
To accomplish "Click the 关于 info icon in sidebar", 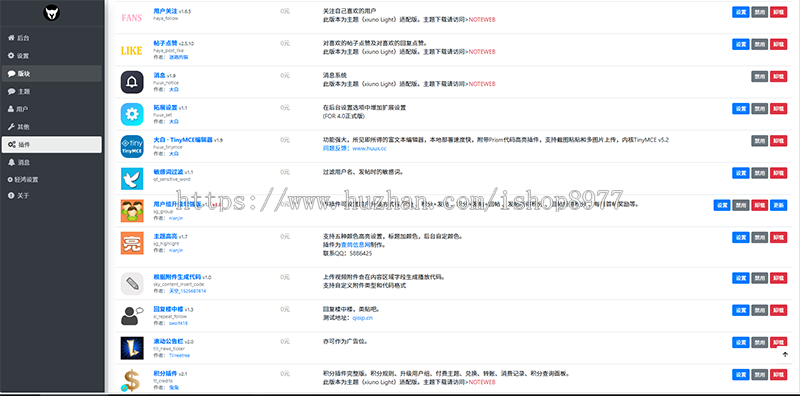I will pyautogui.click(x=11, y=195).
